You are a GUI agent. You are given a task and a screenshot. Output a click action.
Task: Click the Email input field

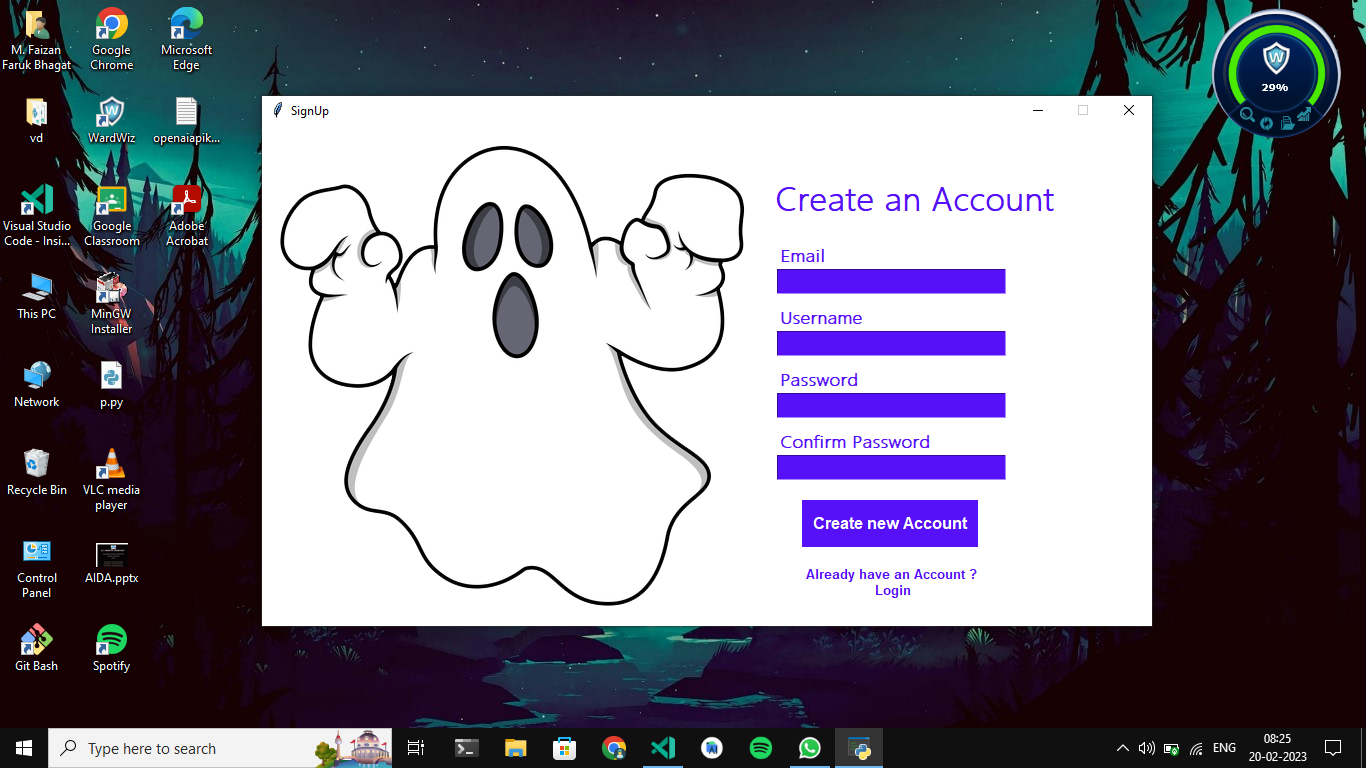tap(891, 281)
